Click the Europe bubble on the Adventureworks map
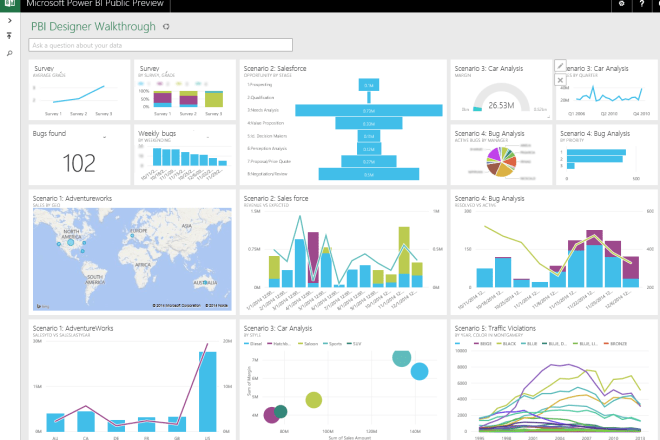 (132, 236)
